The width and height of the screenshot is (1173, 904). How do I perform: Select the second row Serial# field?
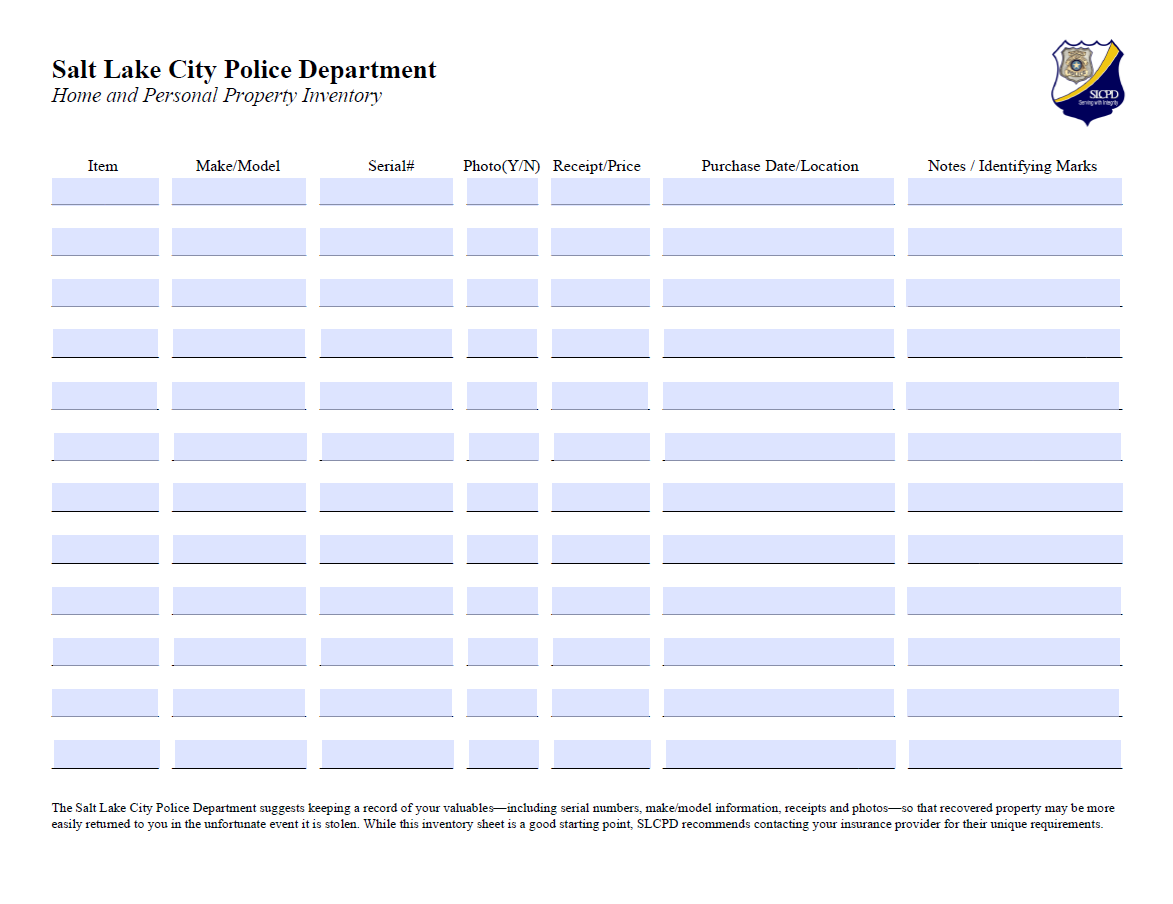pyautogui.click(x=386, y=241)
